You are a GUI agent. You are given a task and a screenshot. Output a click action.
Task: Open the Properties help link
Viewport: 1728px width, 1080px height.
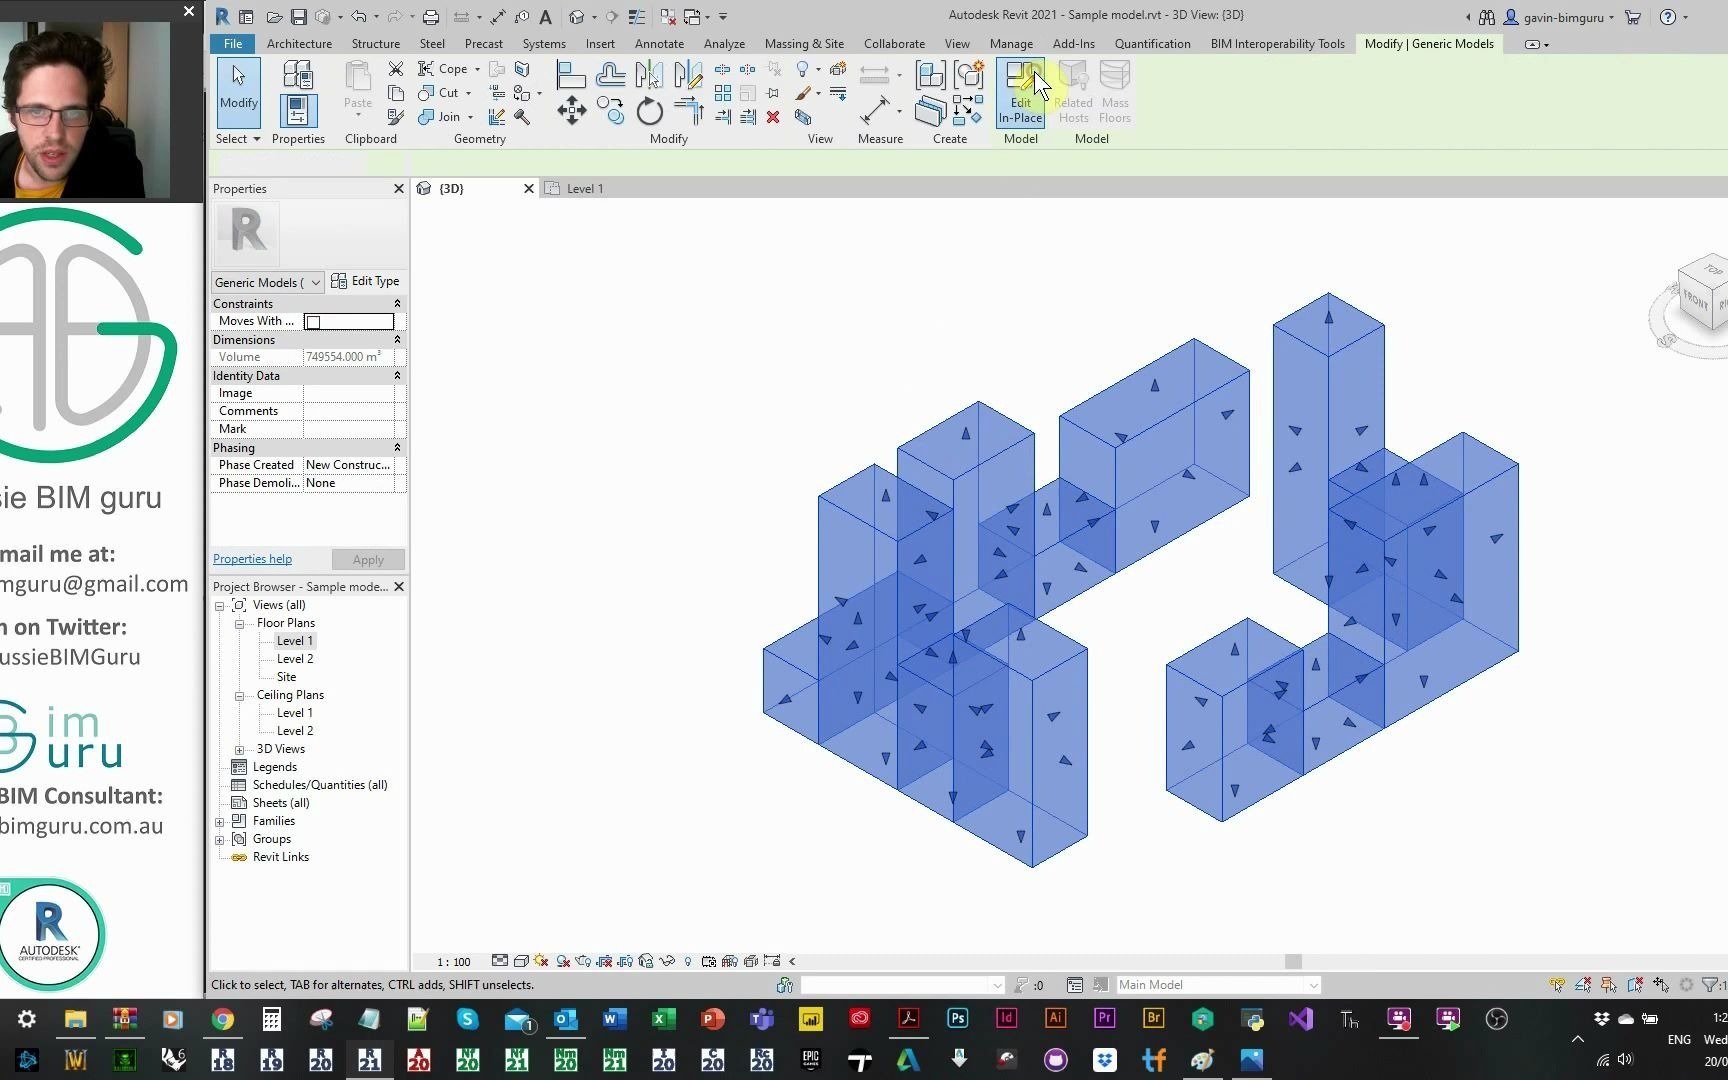click(252, 559)
